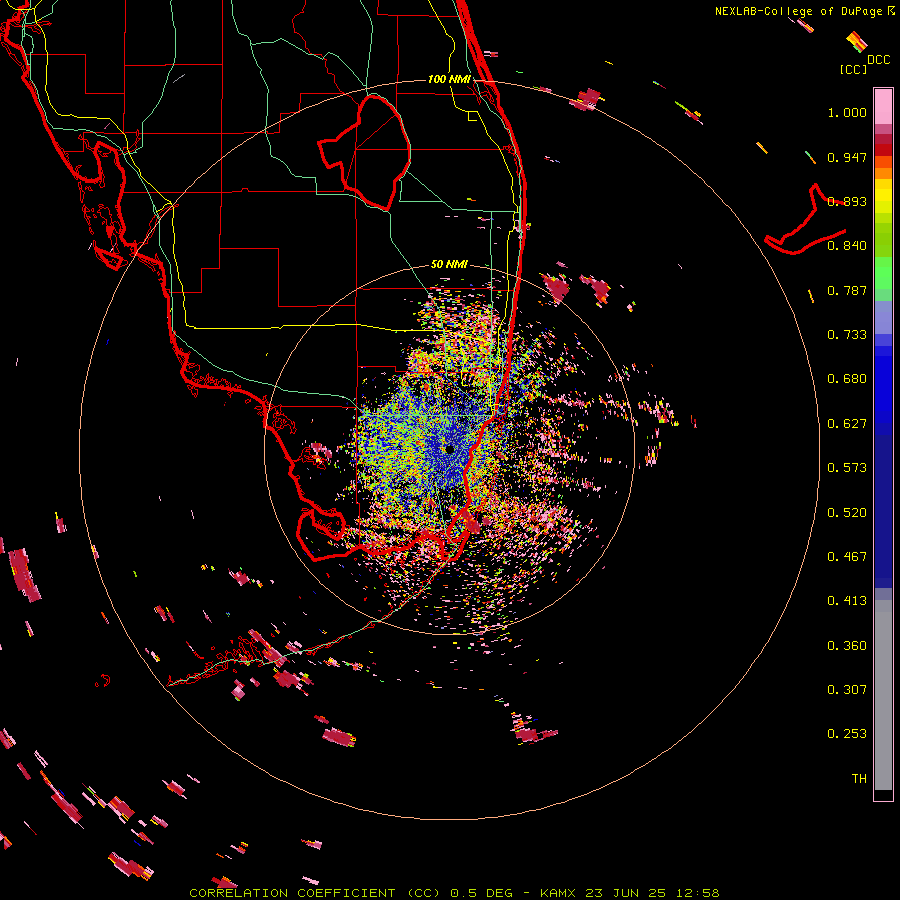Click the TH label at the scale bottom
Screen dimensions: 900x900
coord(859,779)
